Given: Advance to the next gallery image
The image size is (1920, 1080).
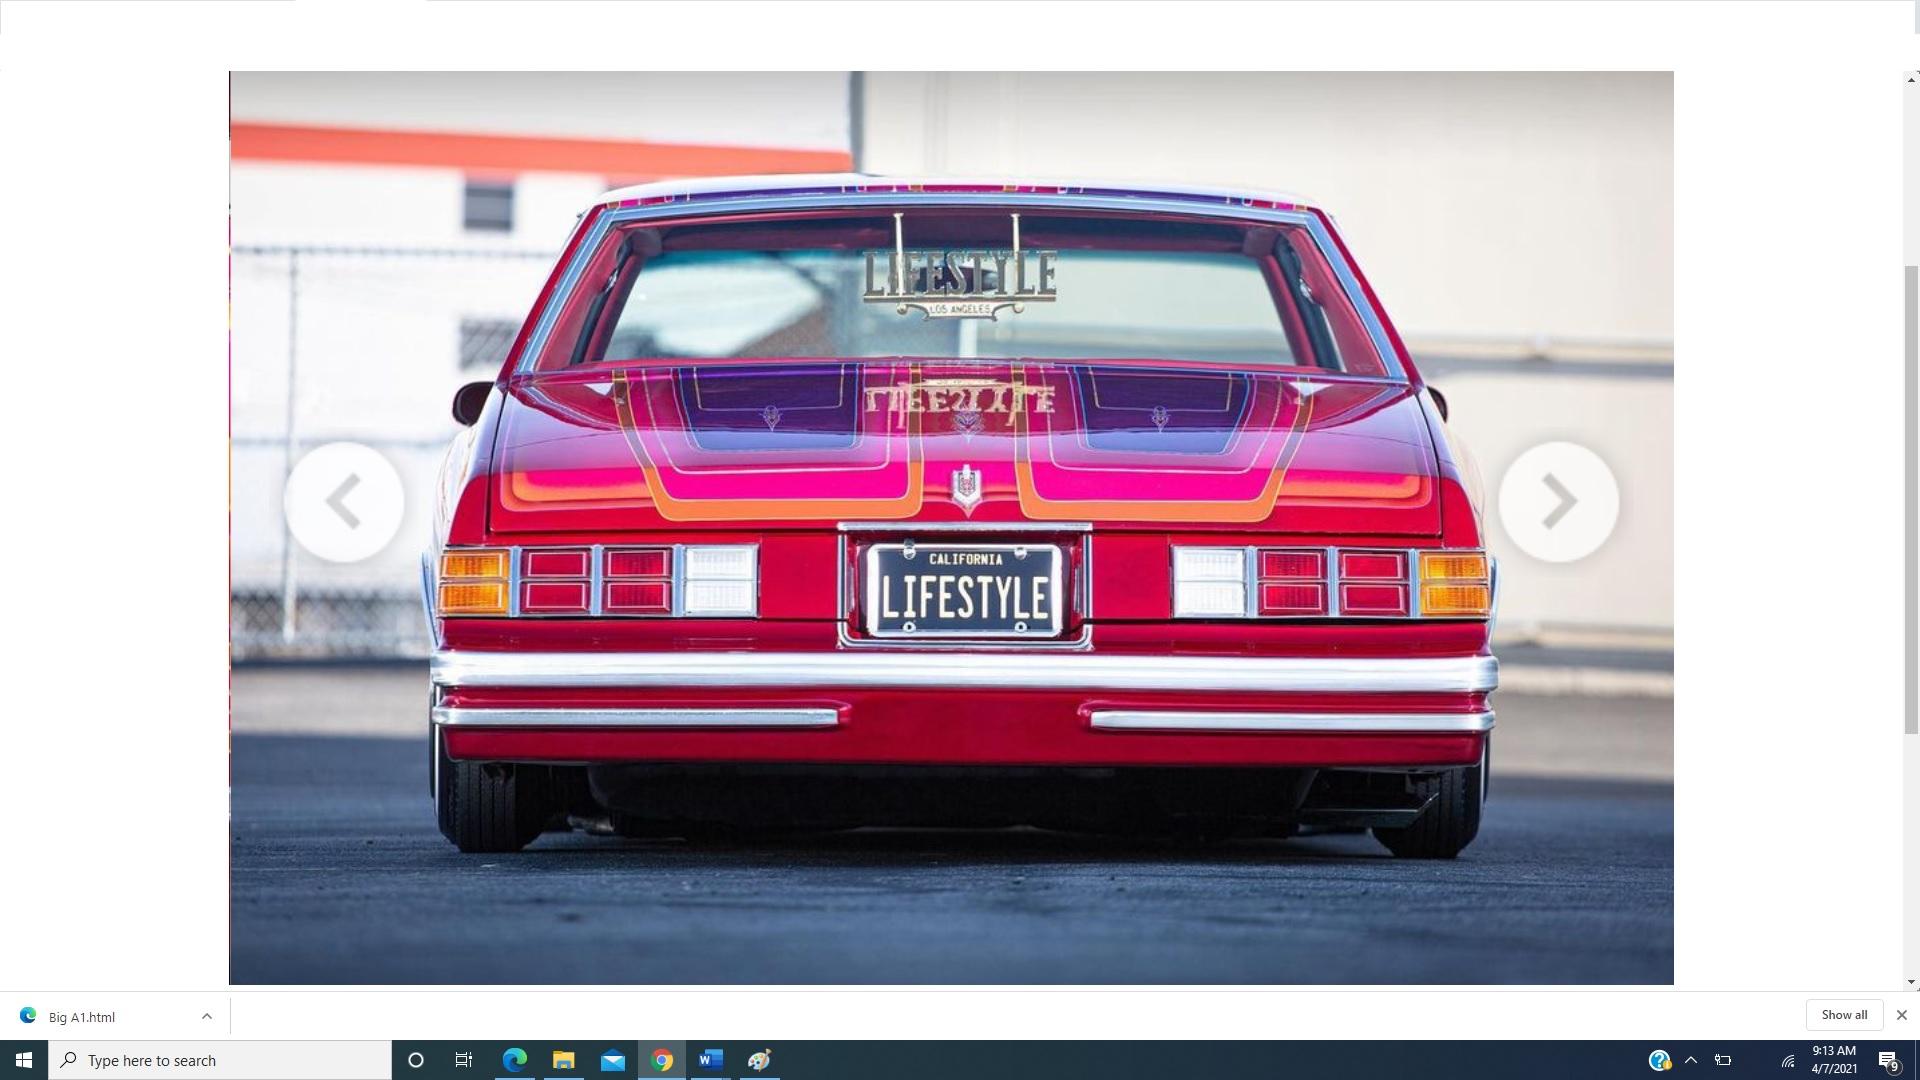Looking at the screenshot, I should click(1558, 501).
